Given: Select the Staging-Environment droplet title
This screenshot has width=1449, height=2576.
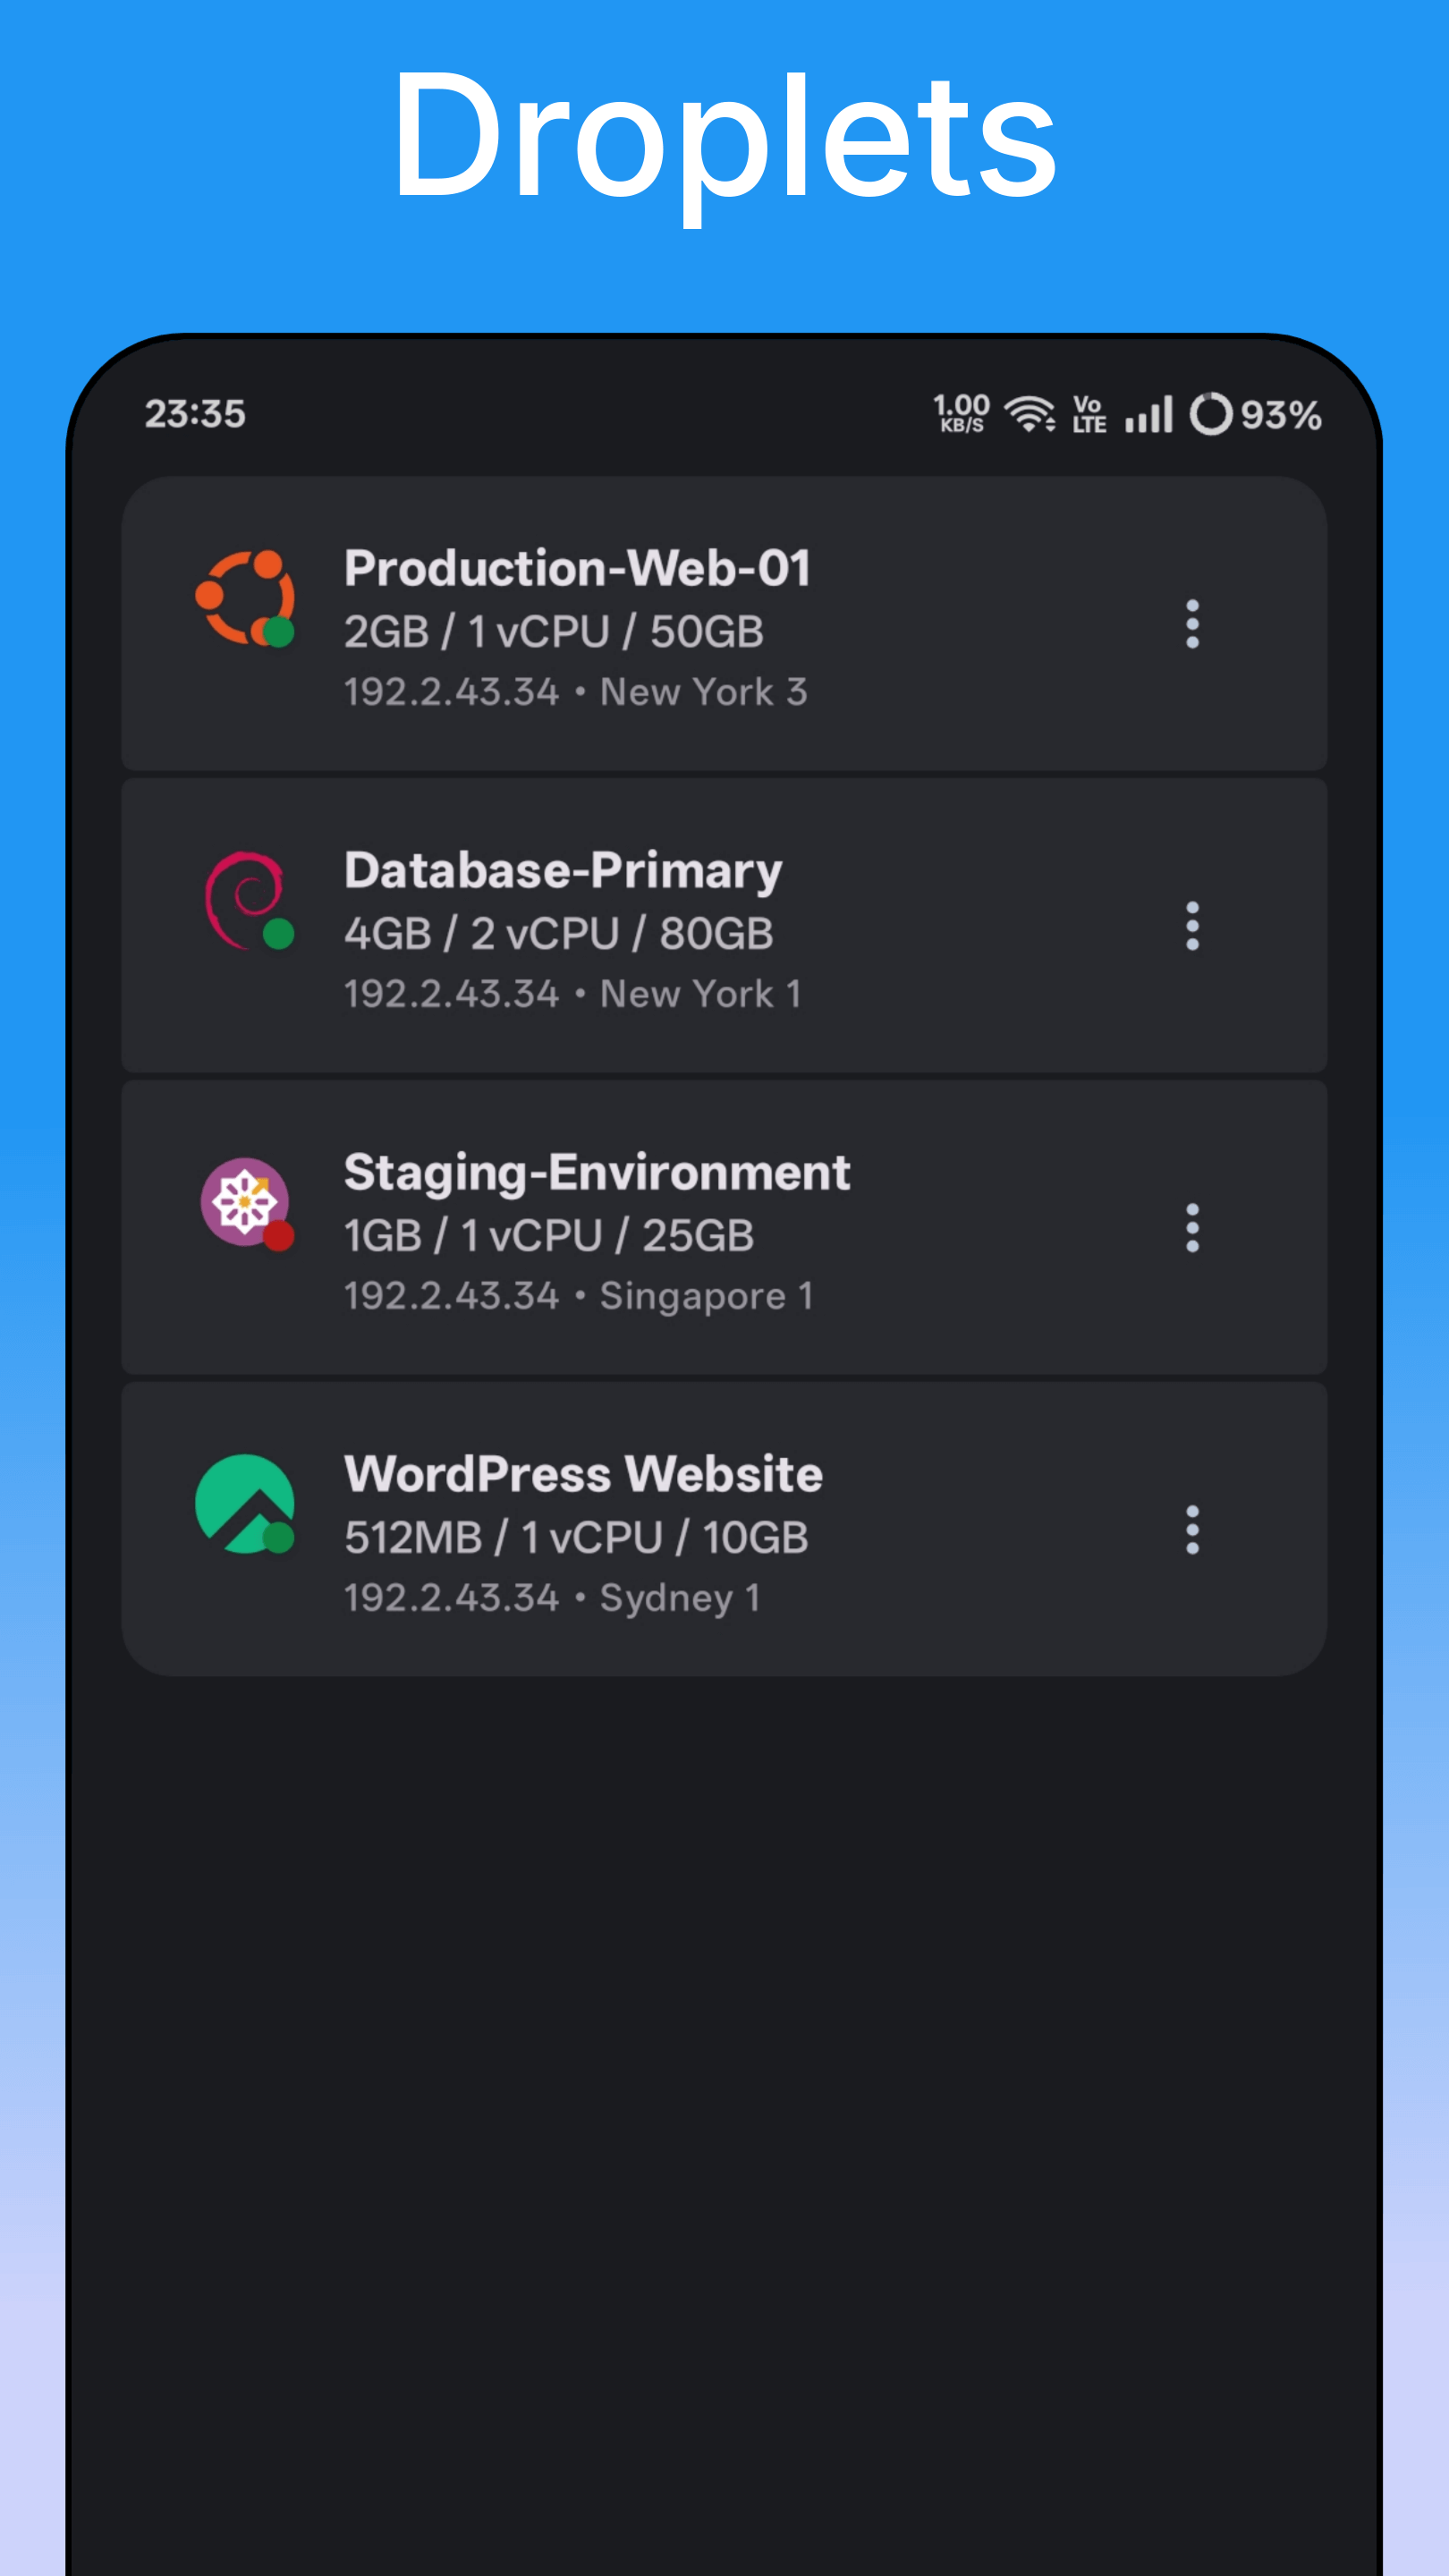Looking at the screenshot, I should (x=597, y=1172).
